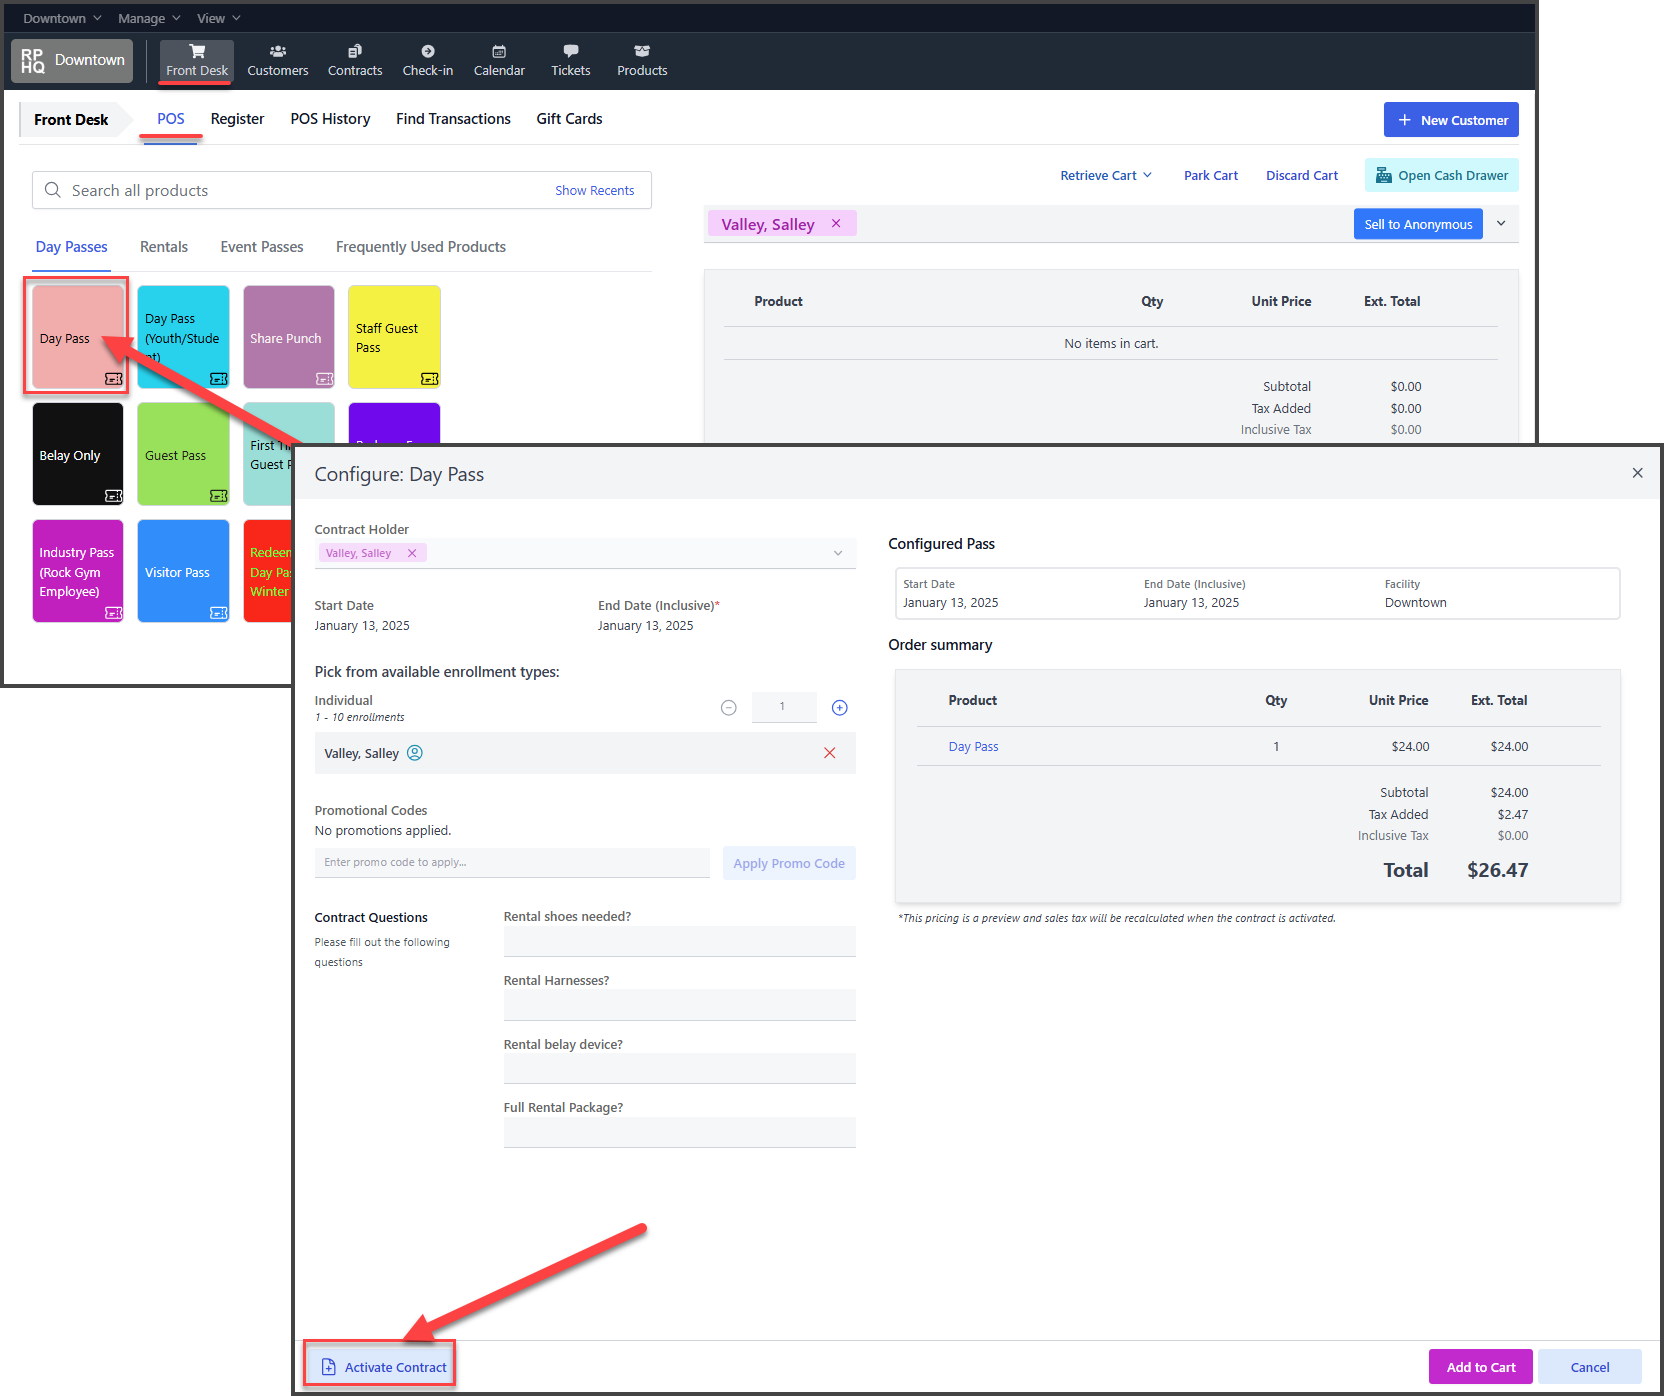Screen dimensions: 1664x1396
Task: Open the POS History tab
Action: [x=330, y=119]
